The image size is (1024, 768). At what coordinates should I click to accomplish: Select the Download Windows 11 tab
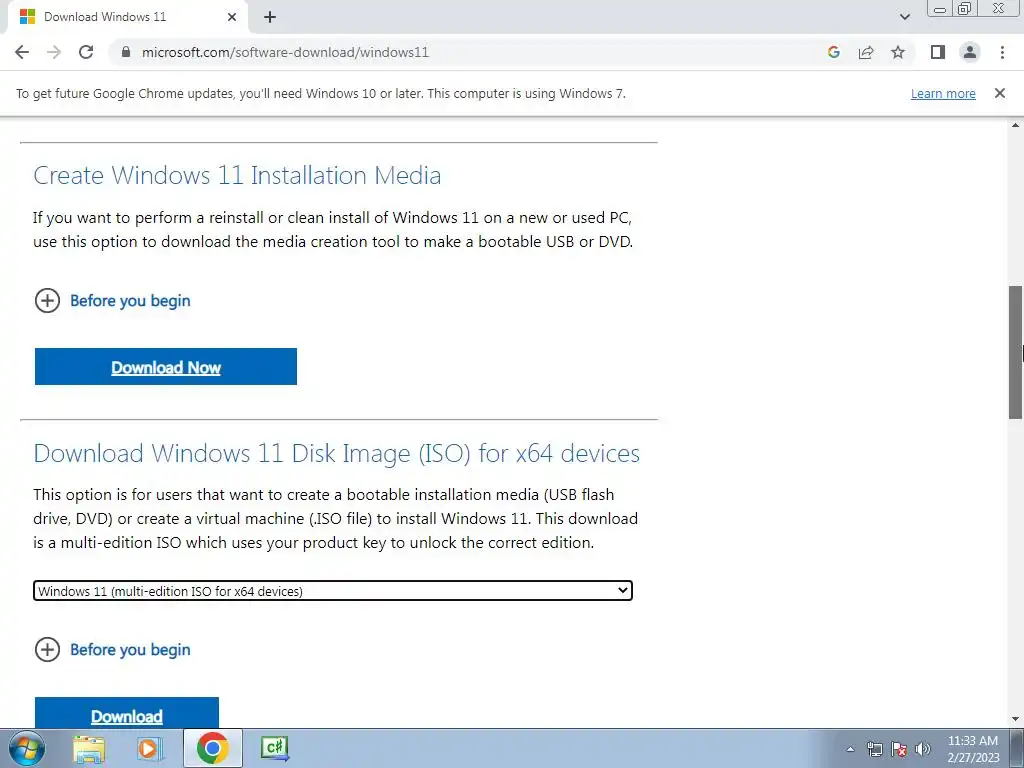(127, 17)
